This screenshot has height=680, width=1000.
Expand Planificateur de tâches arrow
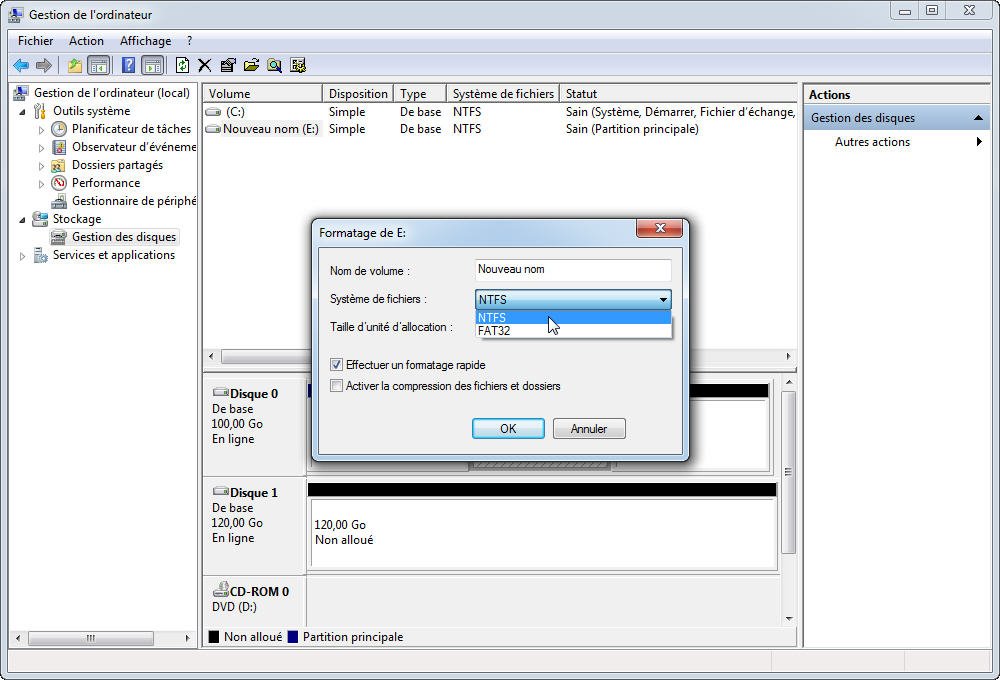point(41,129)
